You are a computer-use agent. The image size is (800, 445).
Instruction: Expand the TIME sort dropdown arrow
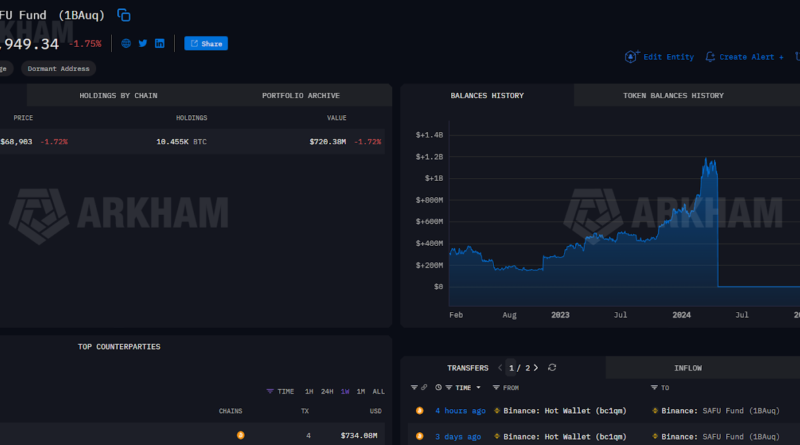(479, 388)
